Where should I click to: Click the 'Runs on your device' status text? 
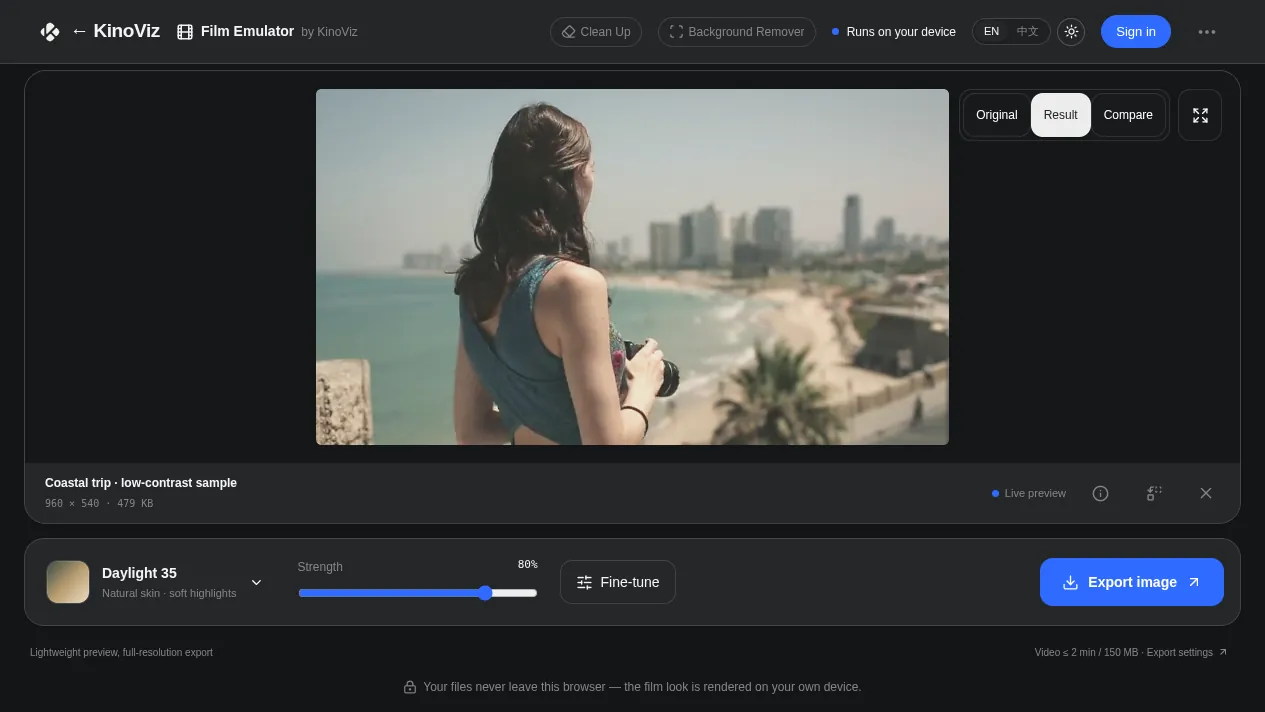pyautogui.click(x=901, y=32)
